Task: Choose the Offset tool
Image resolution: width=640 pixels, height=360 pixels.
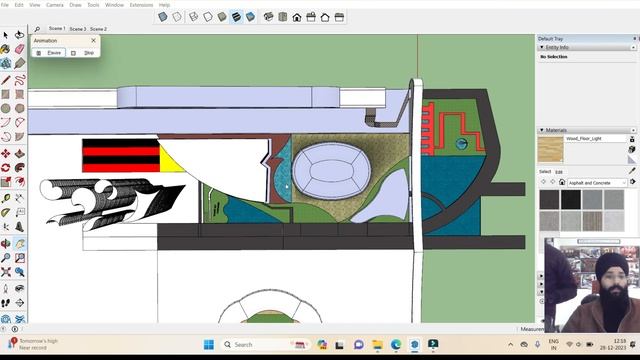Action: (x=20, y=182)
